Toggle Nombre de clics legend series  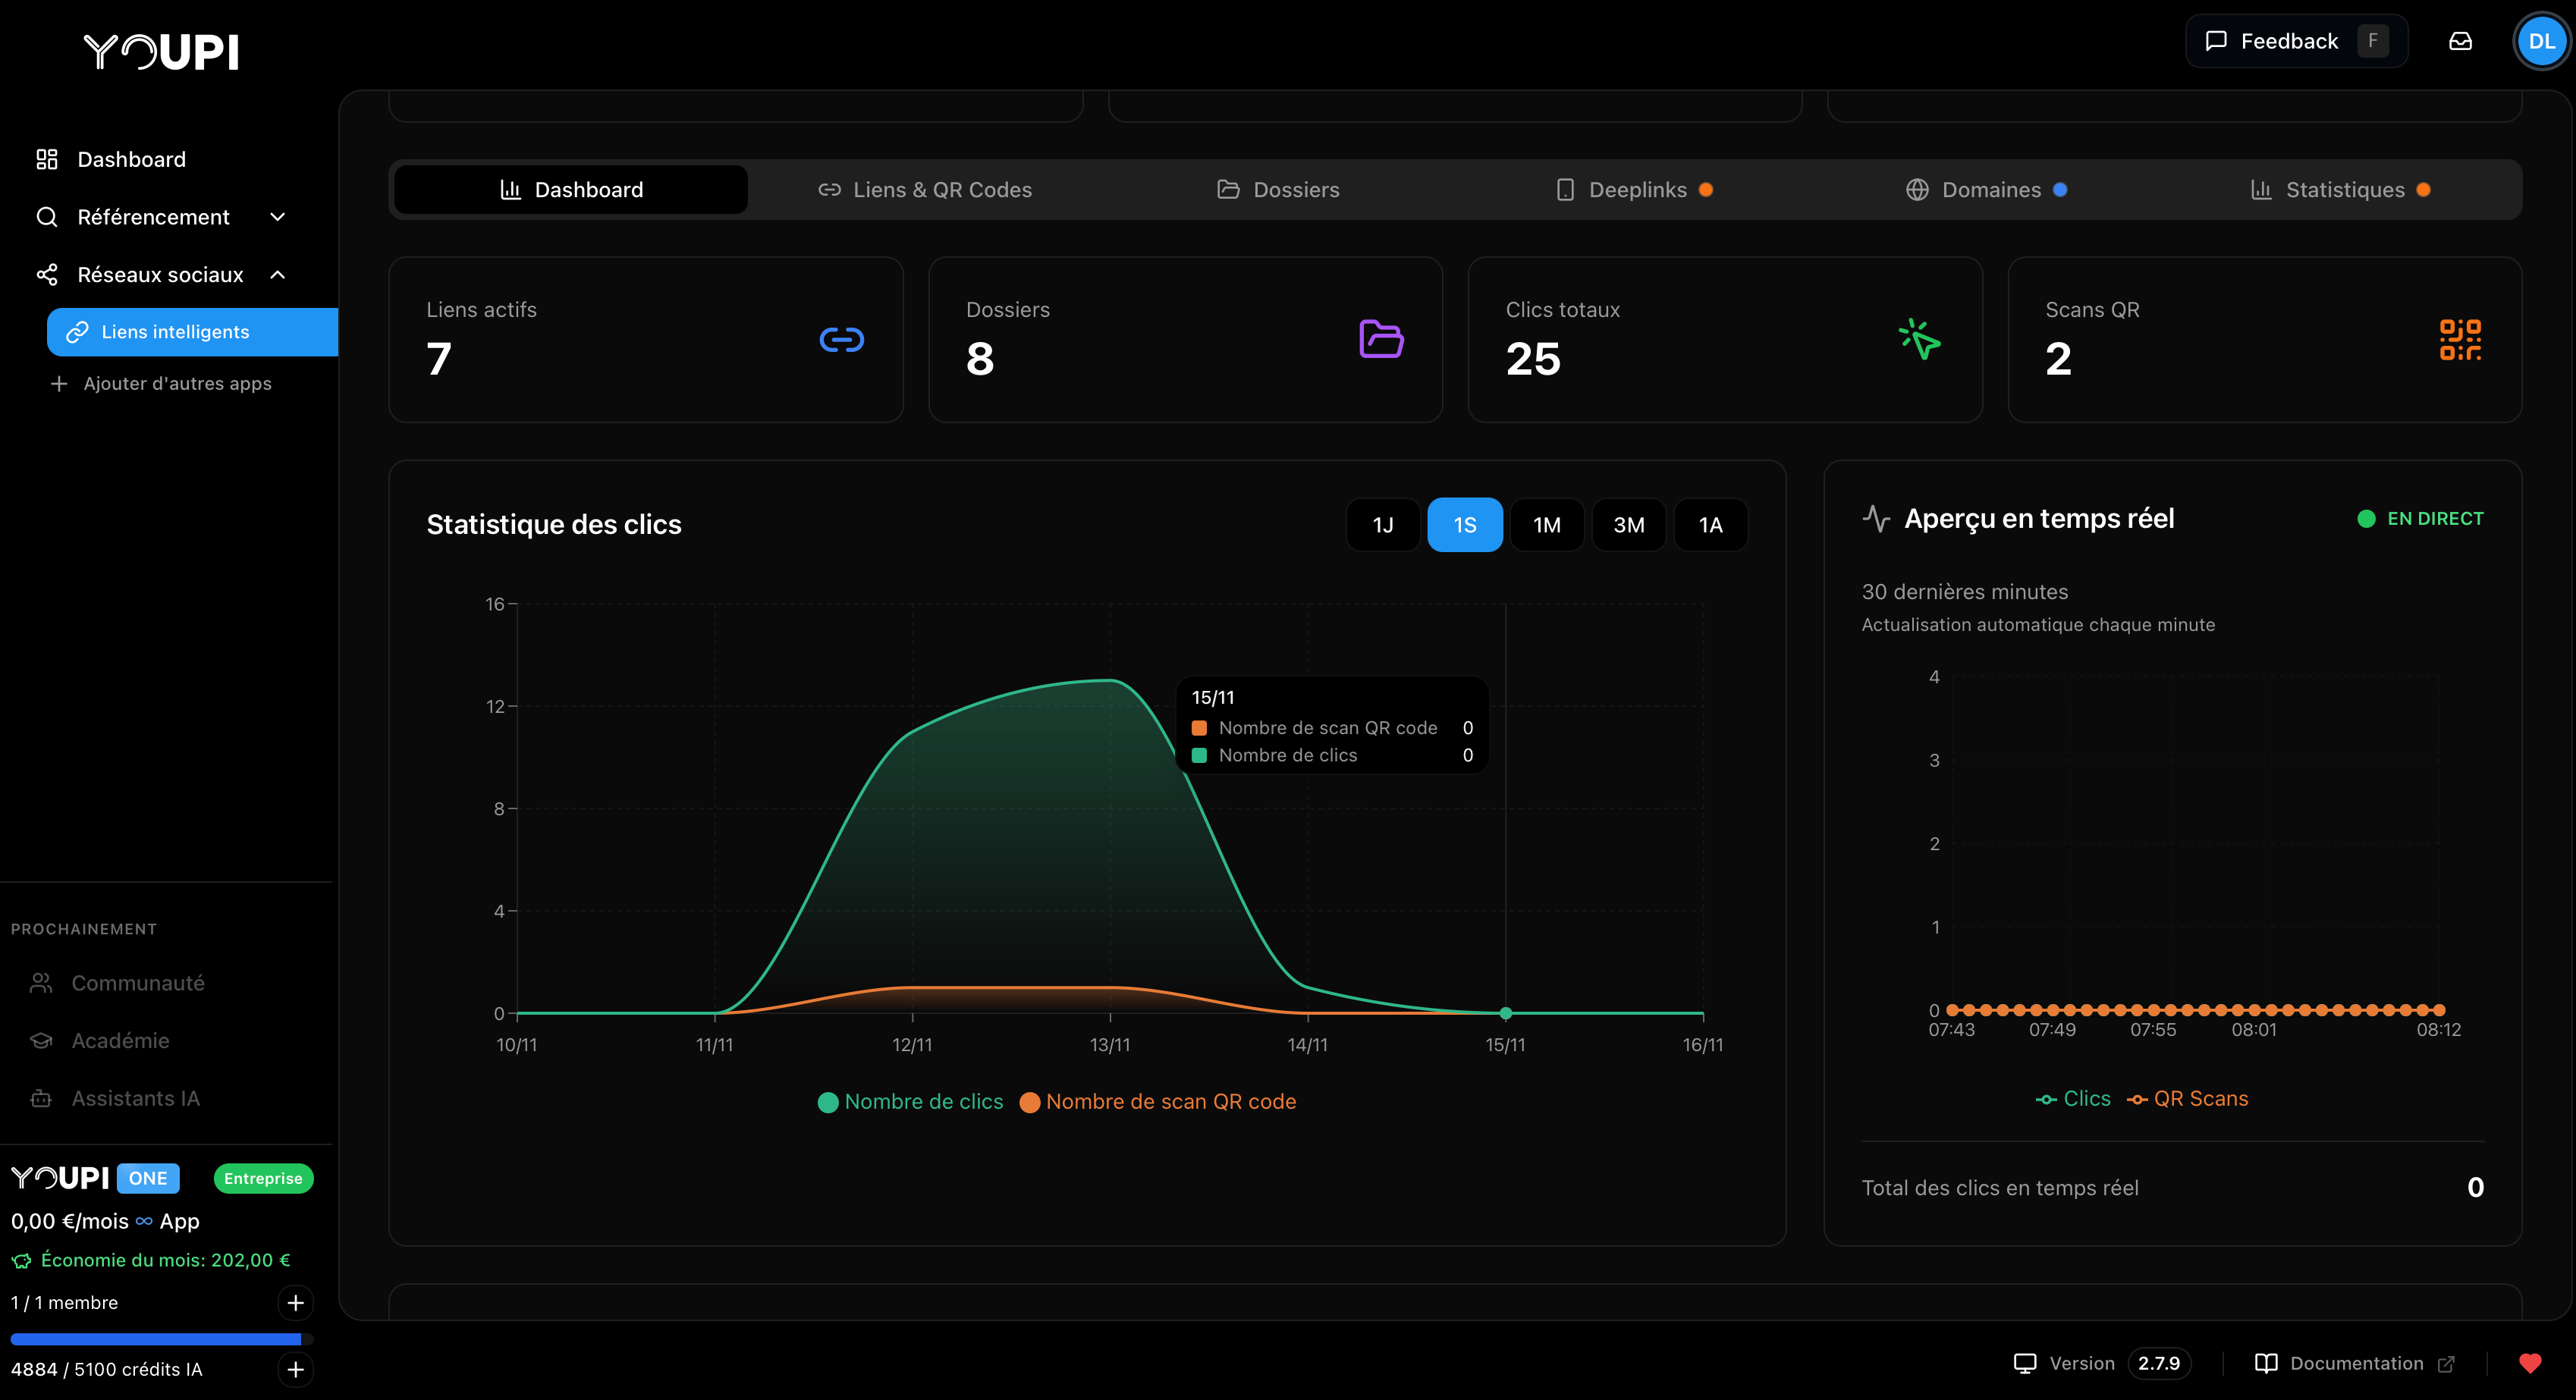pyautogui.click(x=910, y=1101)
